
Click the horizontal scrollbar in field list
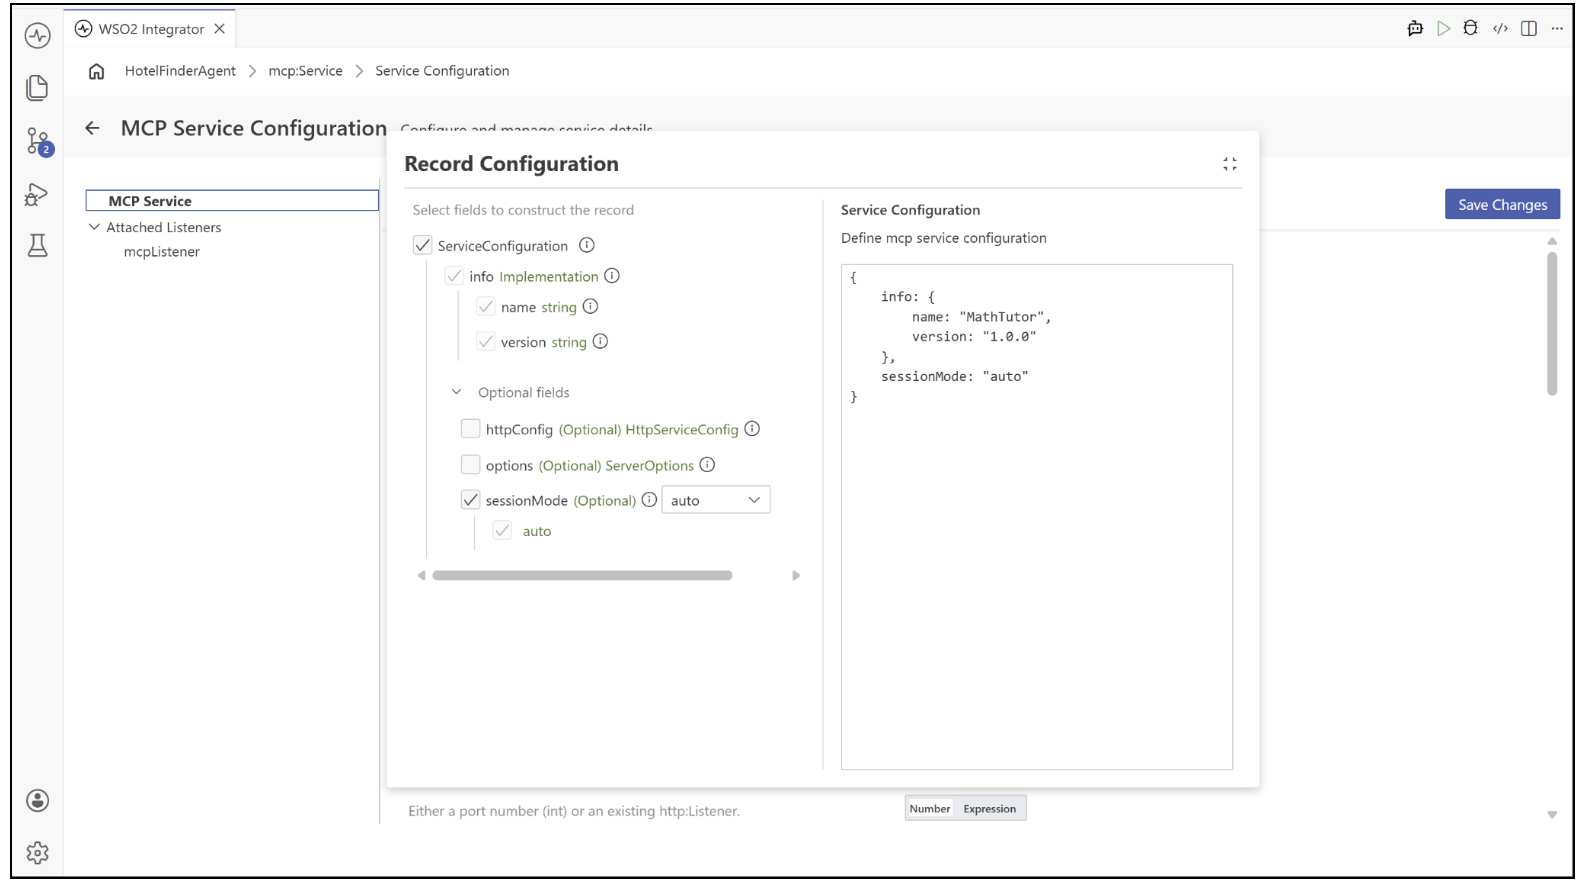click(x=582, y=576)
